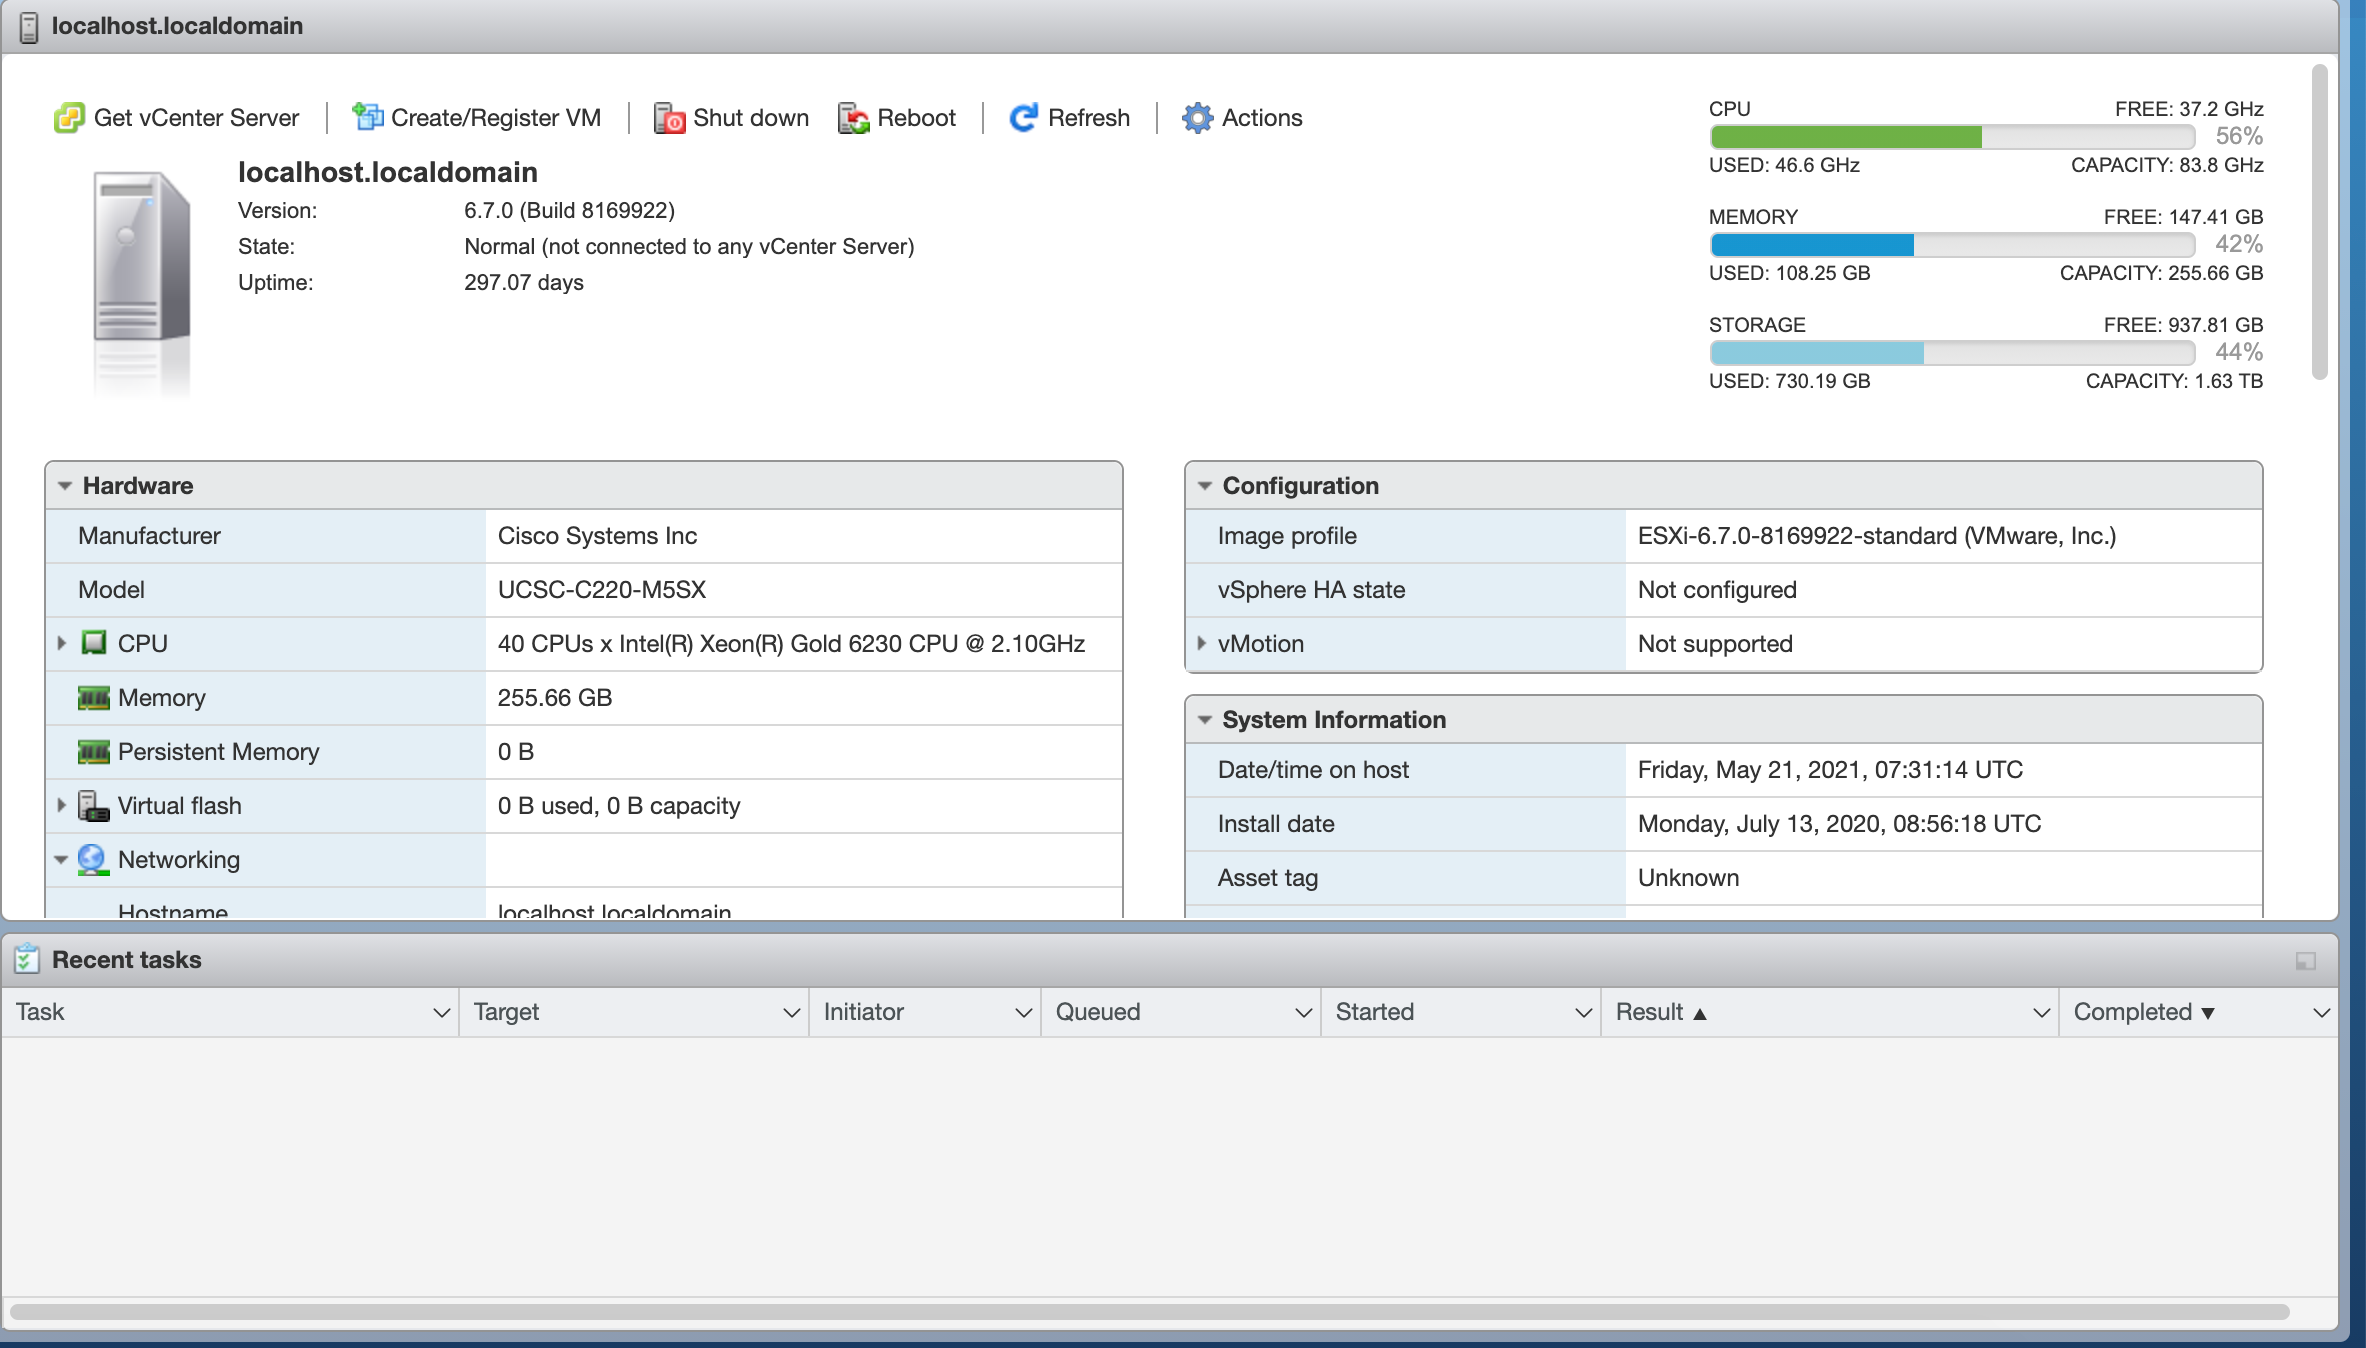Click the Create/Register VM label

pyautogui.click(x=496, y=118)
